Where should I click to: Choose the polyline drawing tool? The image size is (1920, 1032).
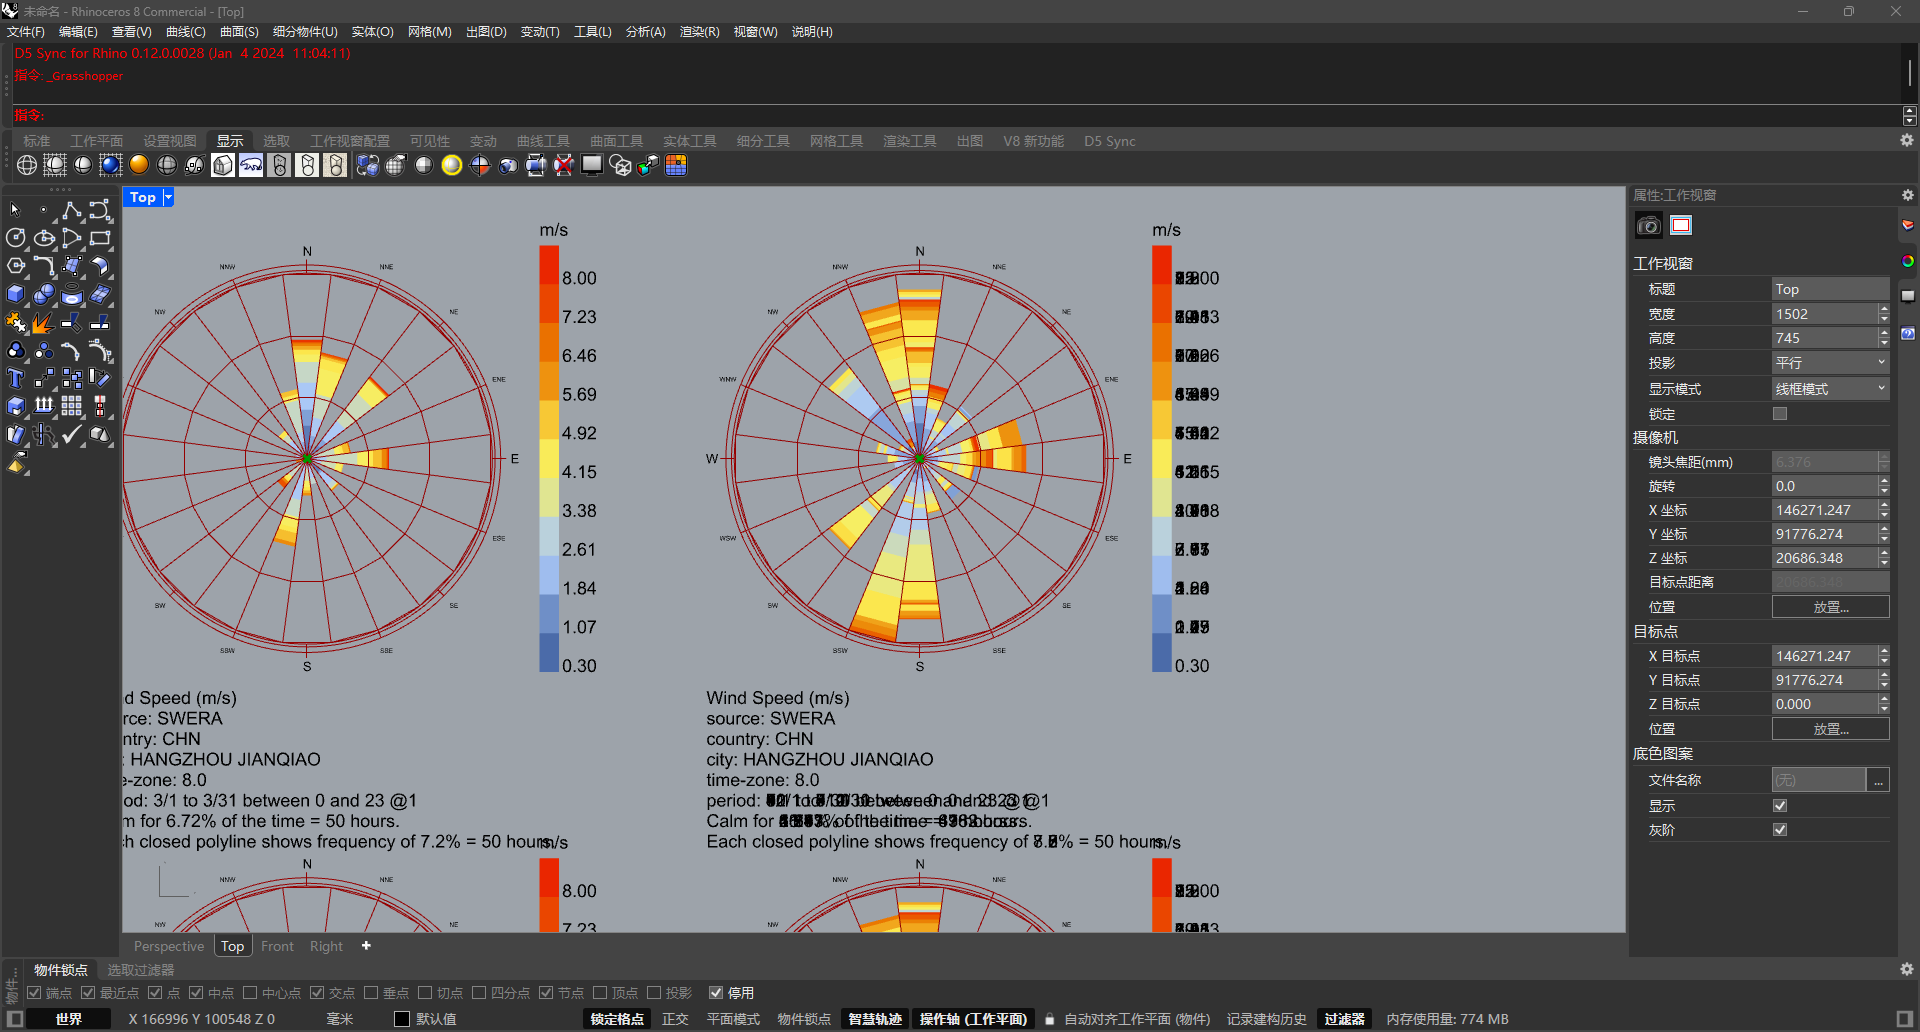(72, 210)
